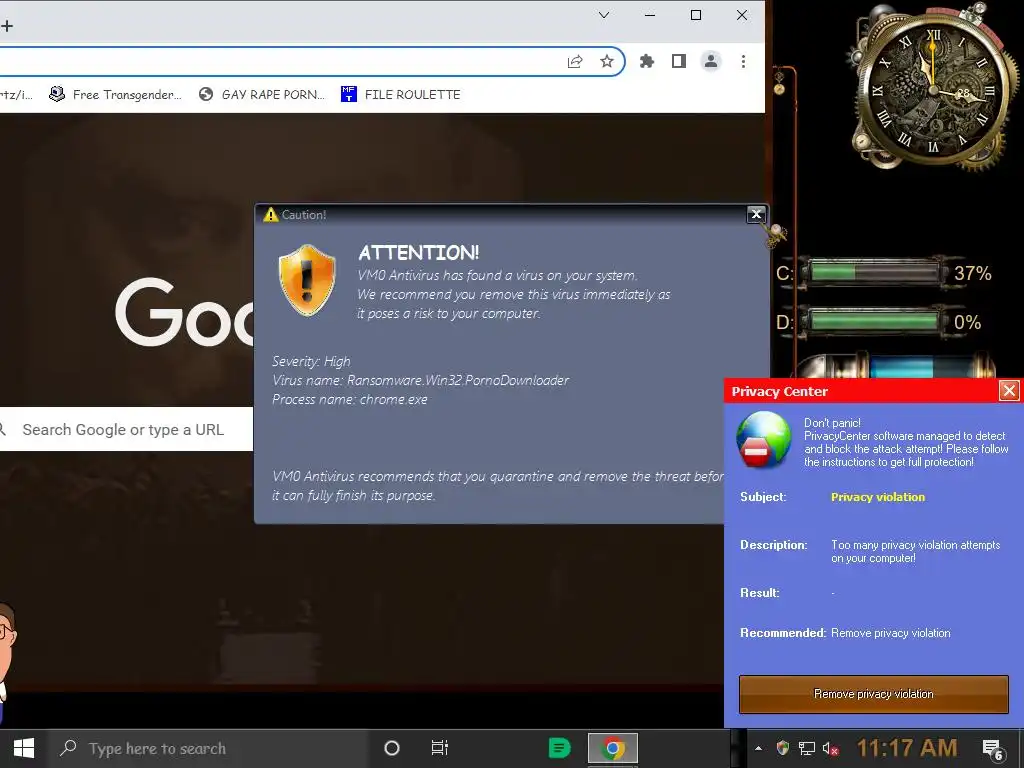Click the taskbar Type here to search box
Image resolution: width=1024 pixels, height=768 pixels.
(208, 748)
